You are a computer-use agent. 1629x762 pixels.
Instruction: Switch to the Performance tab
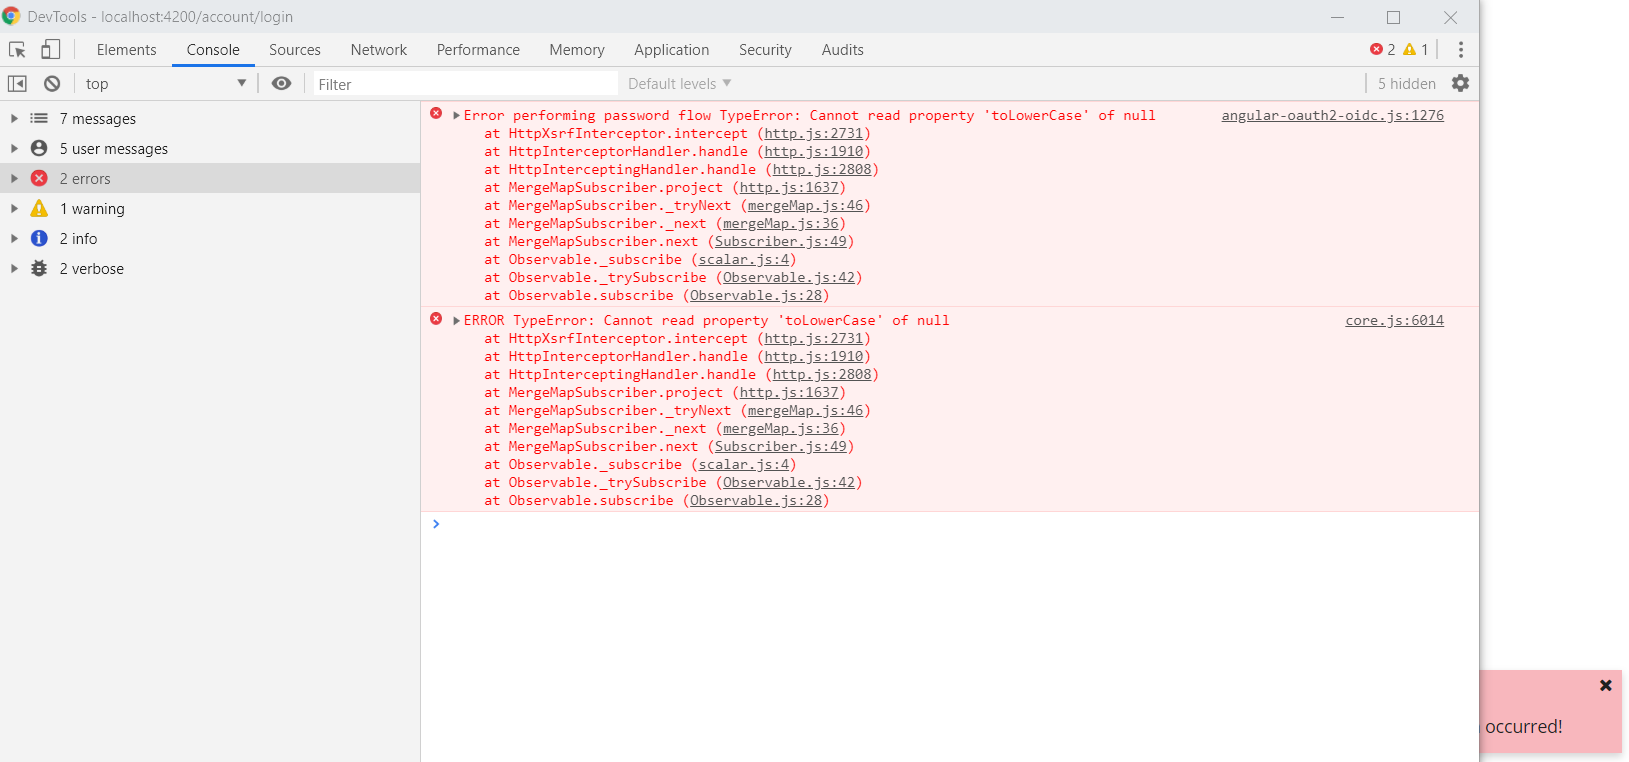(x=478, y=50)
